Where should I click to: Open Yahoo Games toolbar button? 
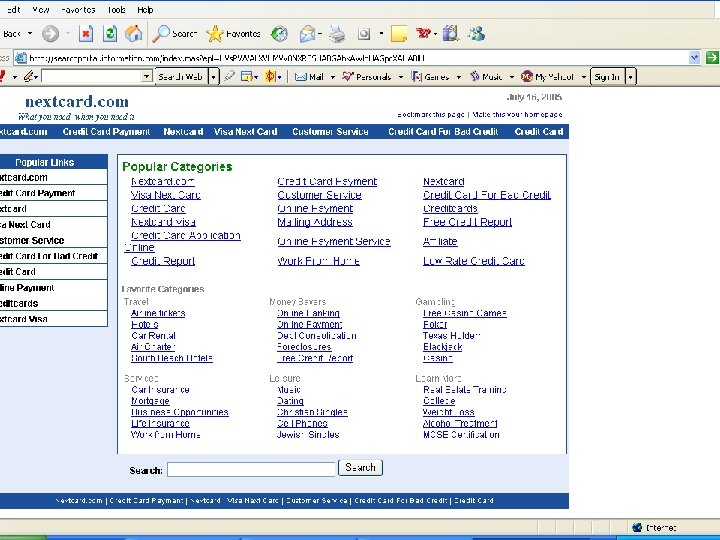pos(430,77)
